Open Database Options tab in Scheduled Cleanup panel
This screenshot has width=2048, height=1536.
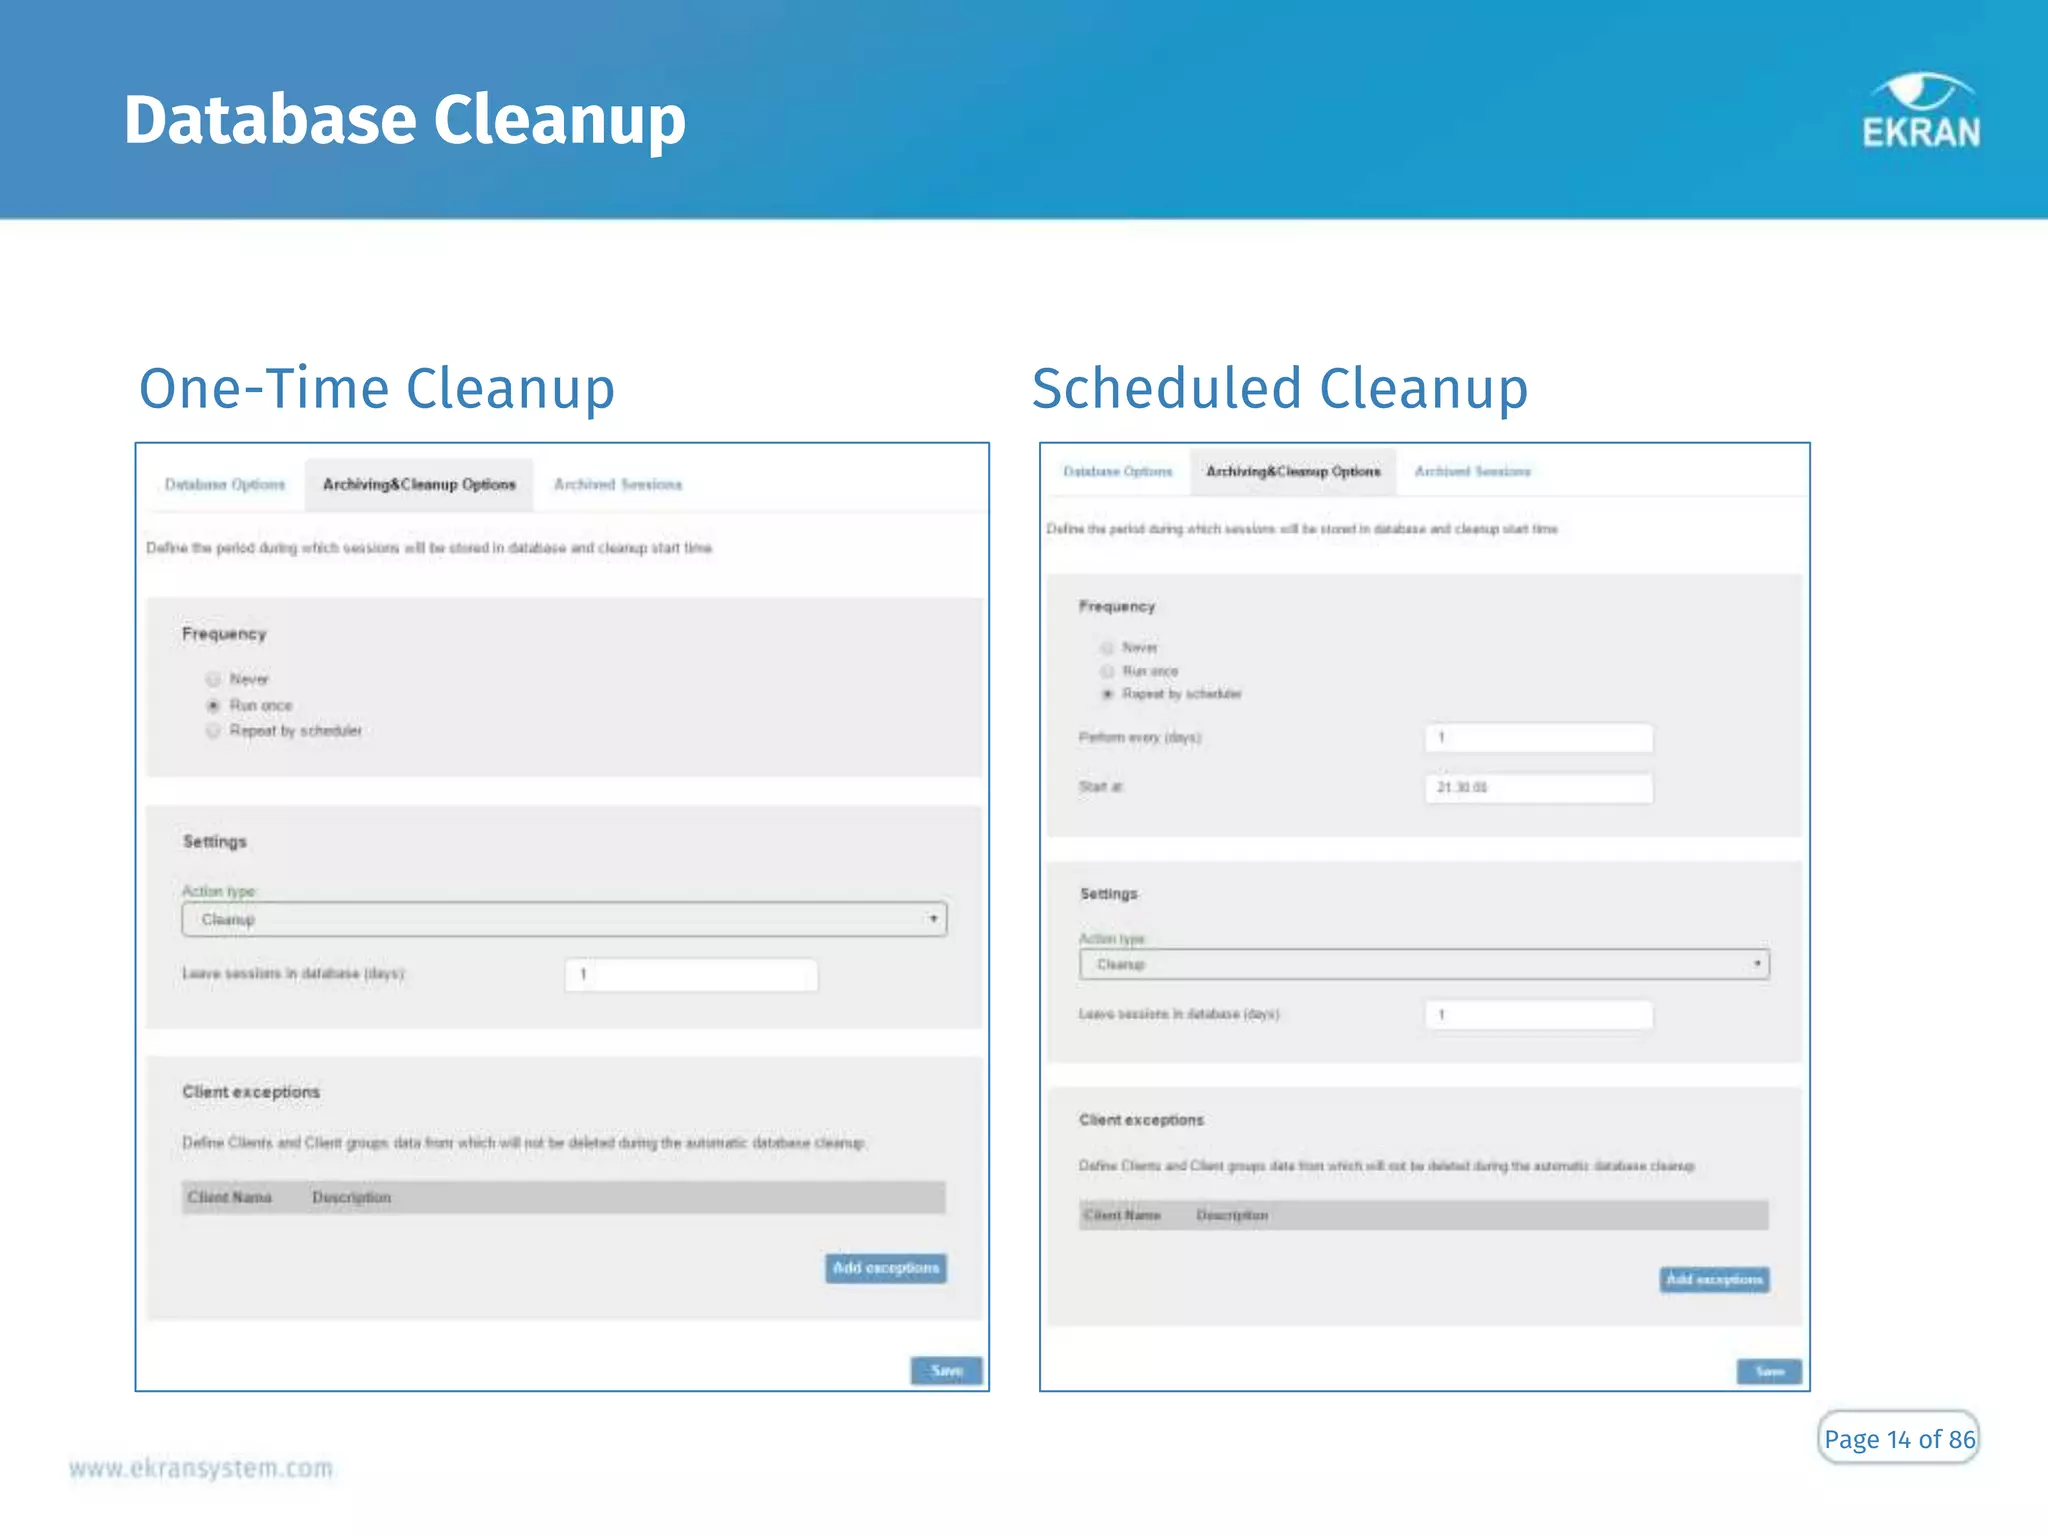click(1117, 471)
